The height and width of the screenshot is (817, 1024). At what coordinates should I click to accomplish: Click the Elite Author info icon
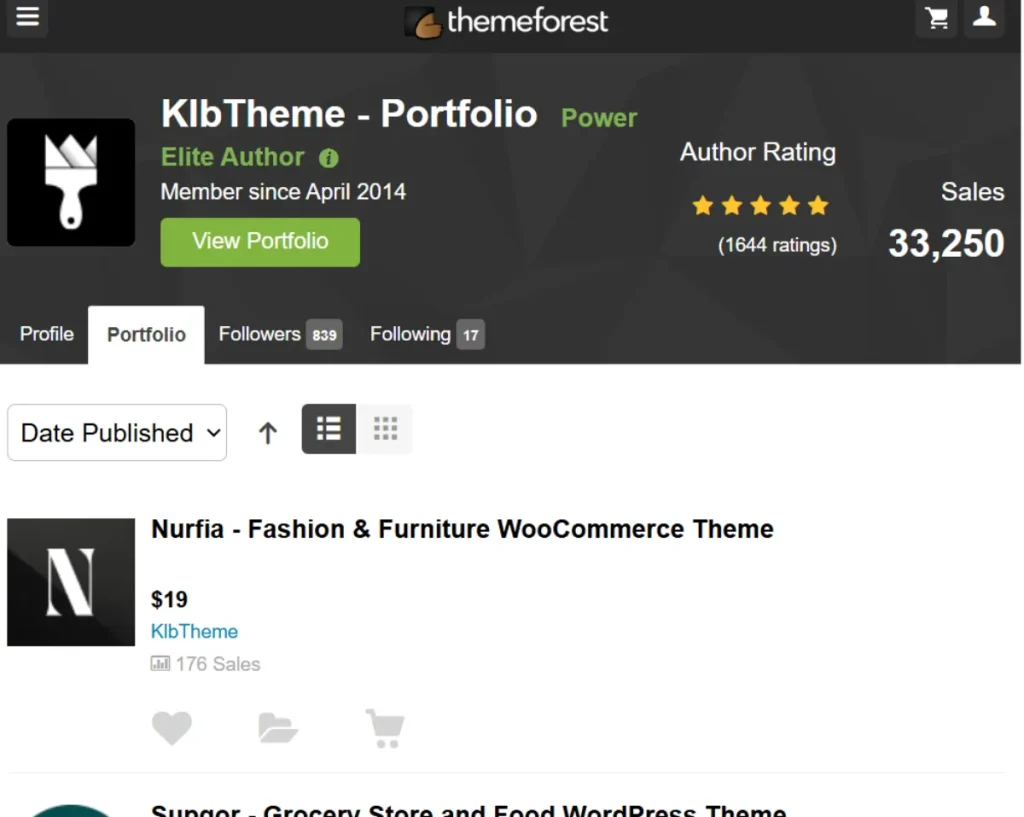point(328,158)
